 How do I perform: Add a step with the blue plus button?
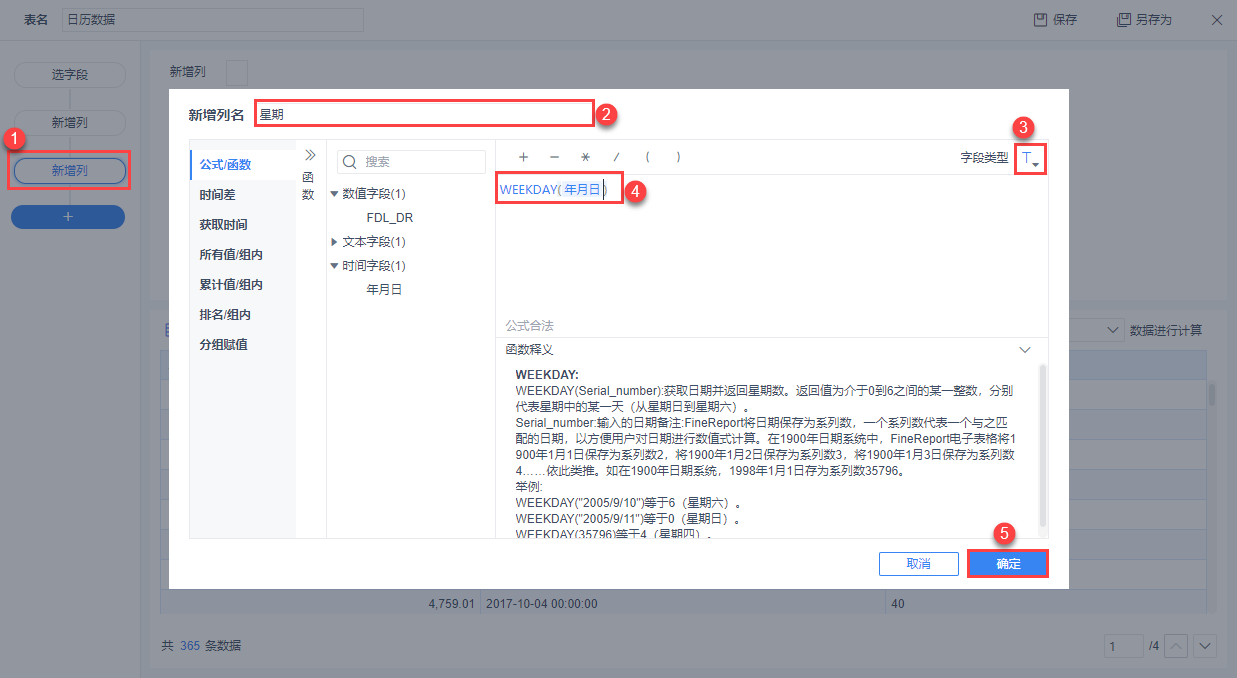coord(68,217)
